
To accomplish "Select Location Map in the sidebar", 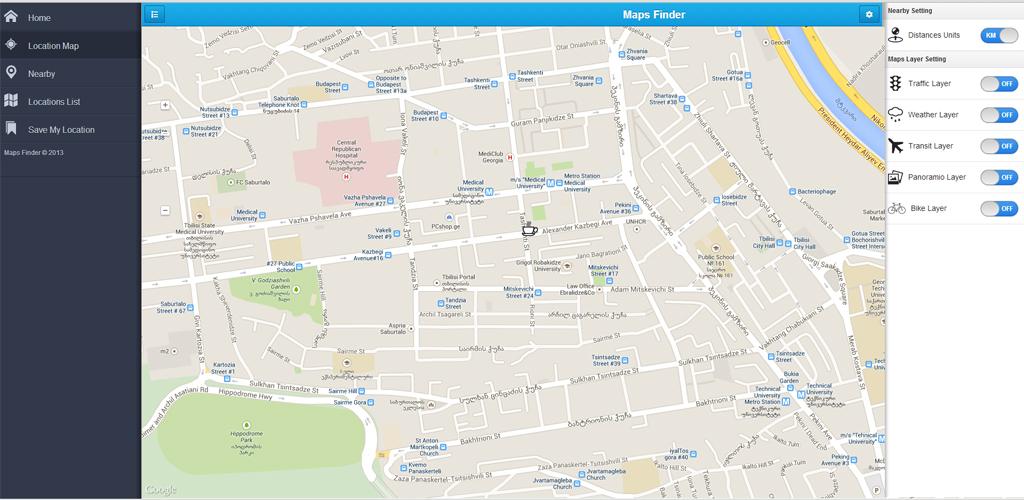I will [x=71, y=46].
